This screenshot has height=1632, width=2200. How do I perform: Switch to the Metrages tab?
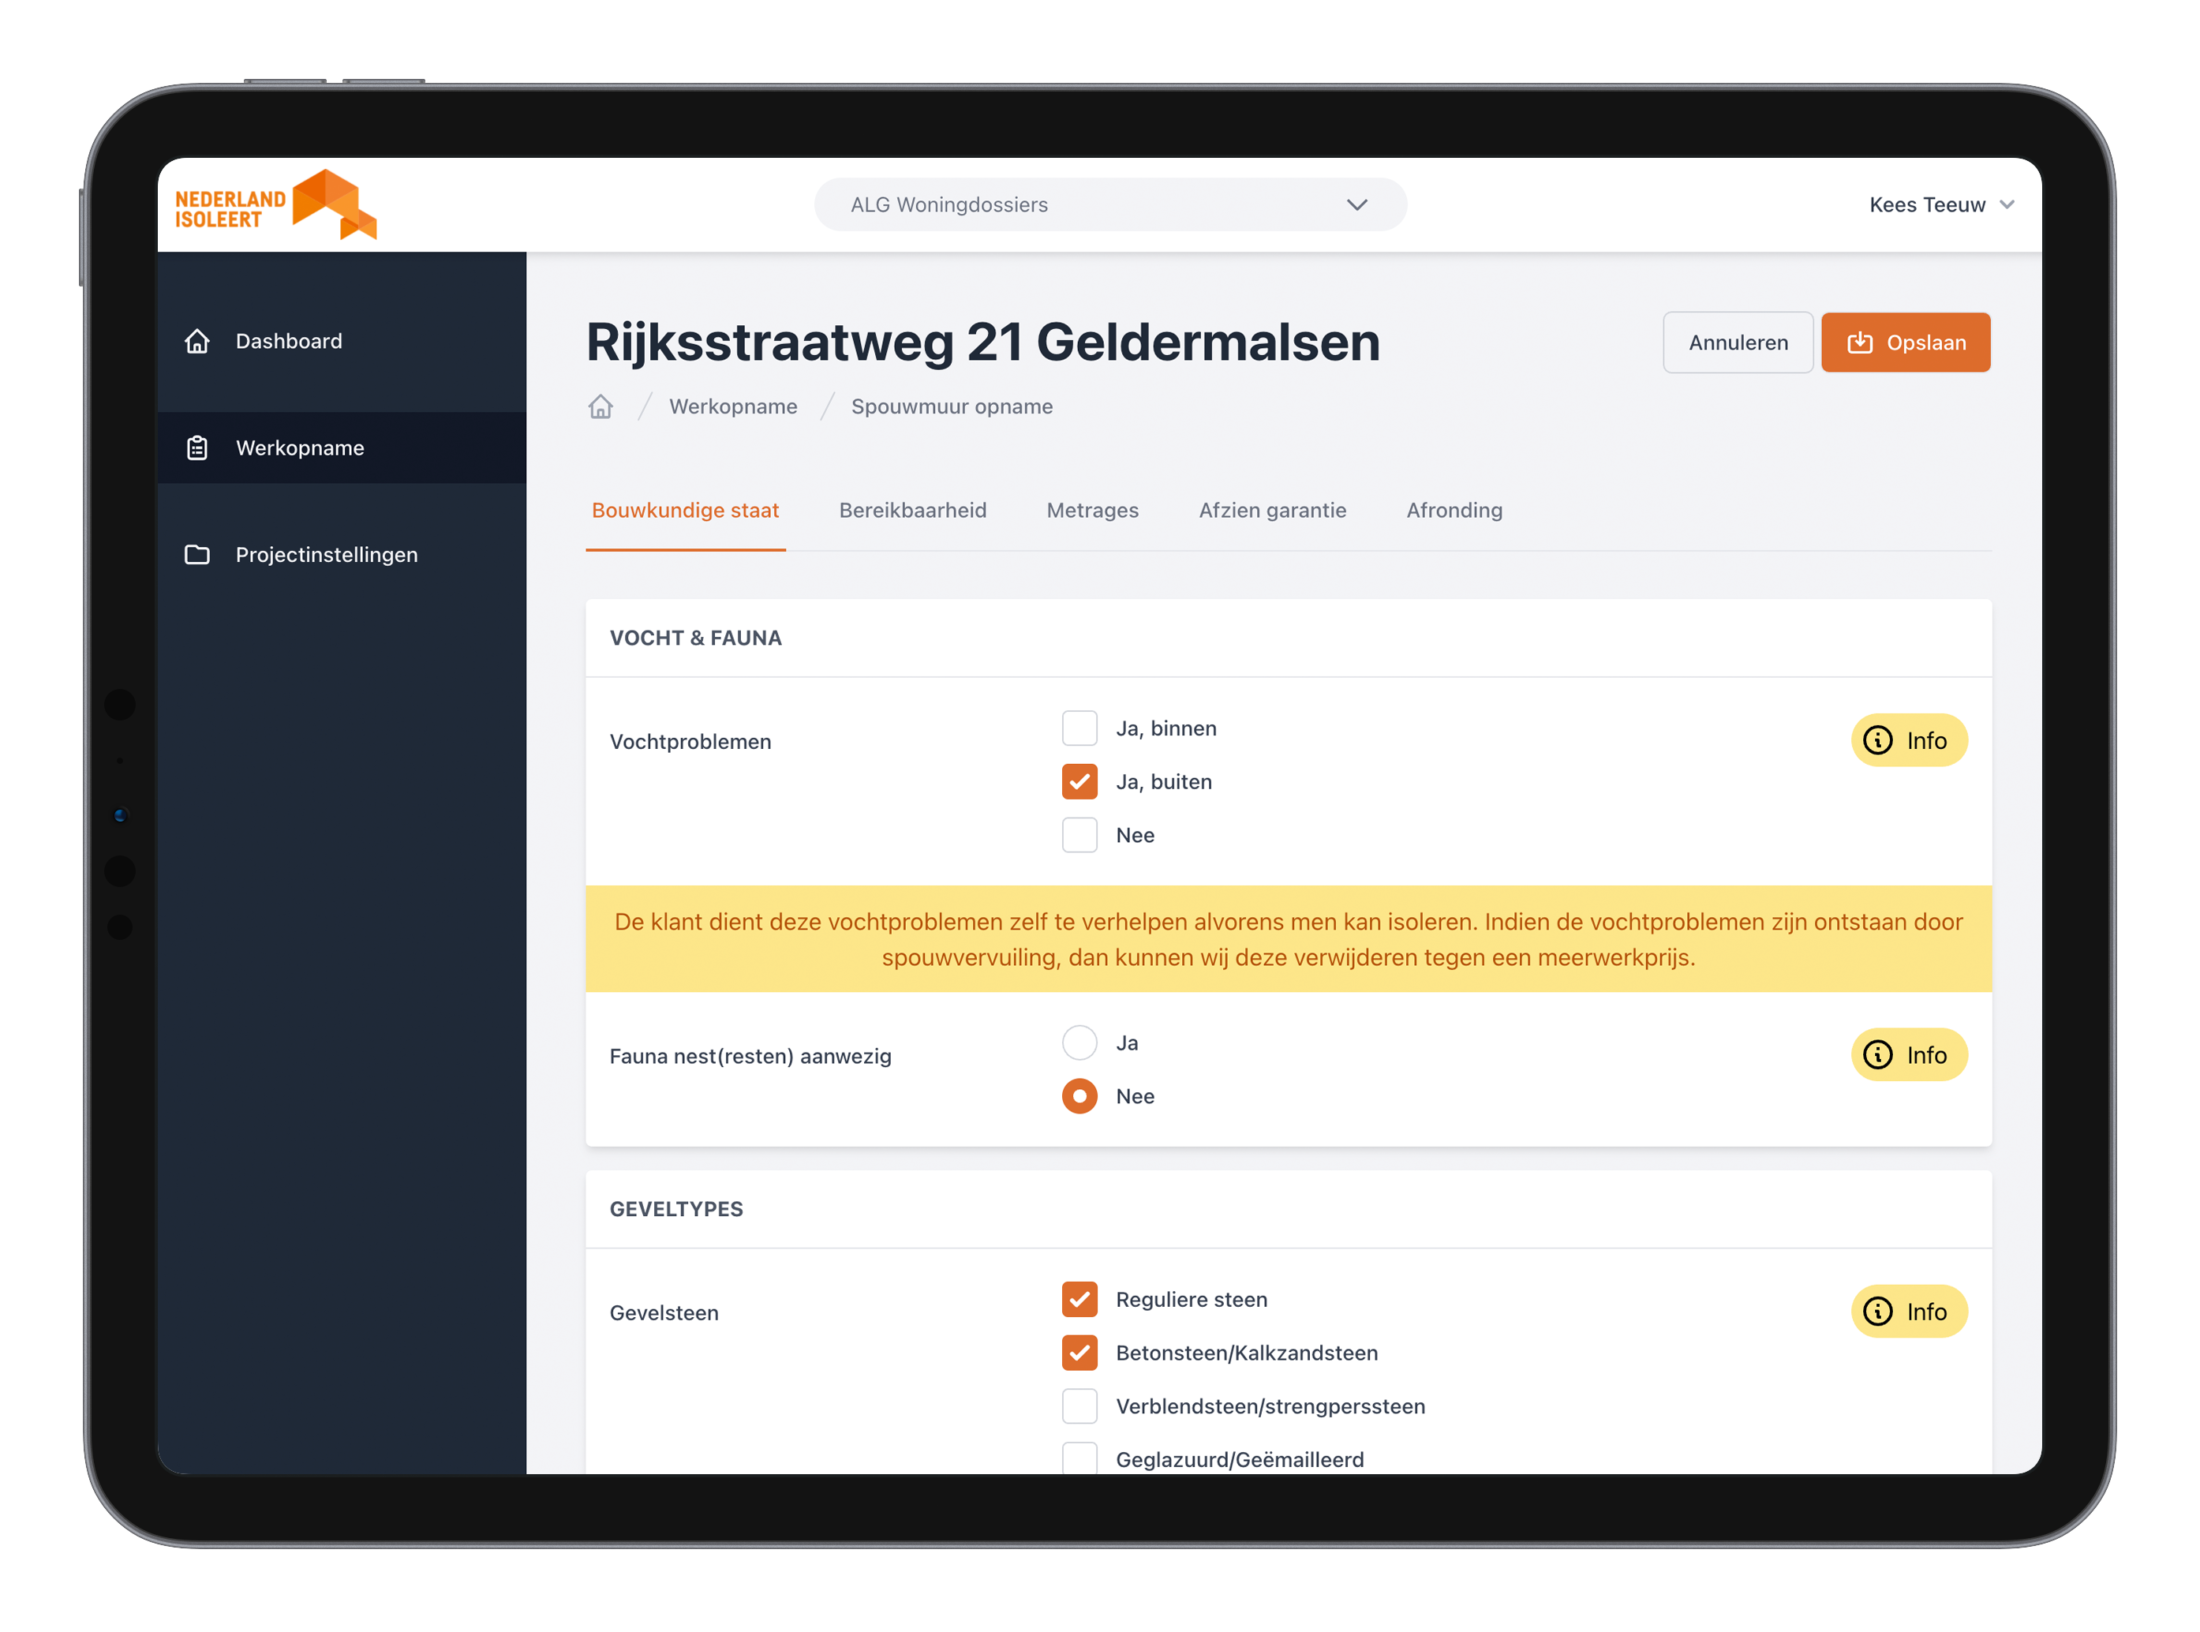tap(1095, 511)
